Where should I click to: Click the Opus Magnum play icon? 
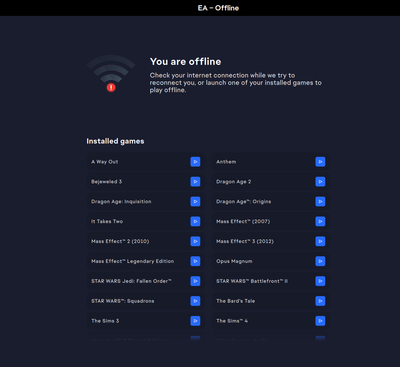pos(320,261)
